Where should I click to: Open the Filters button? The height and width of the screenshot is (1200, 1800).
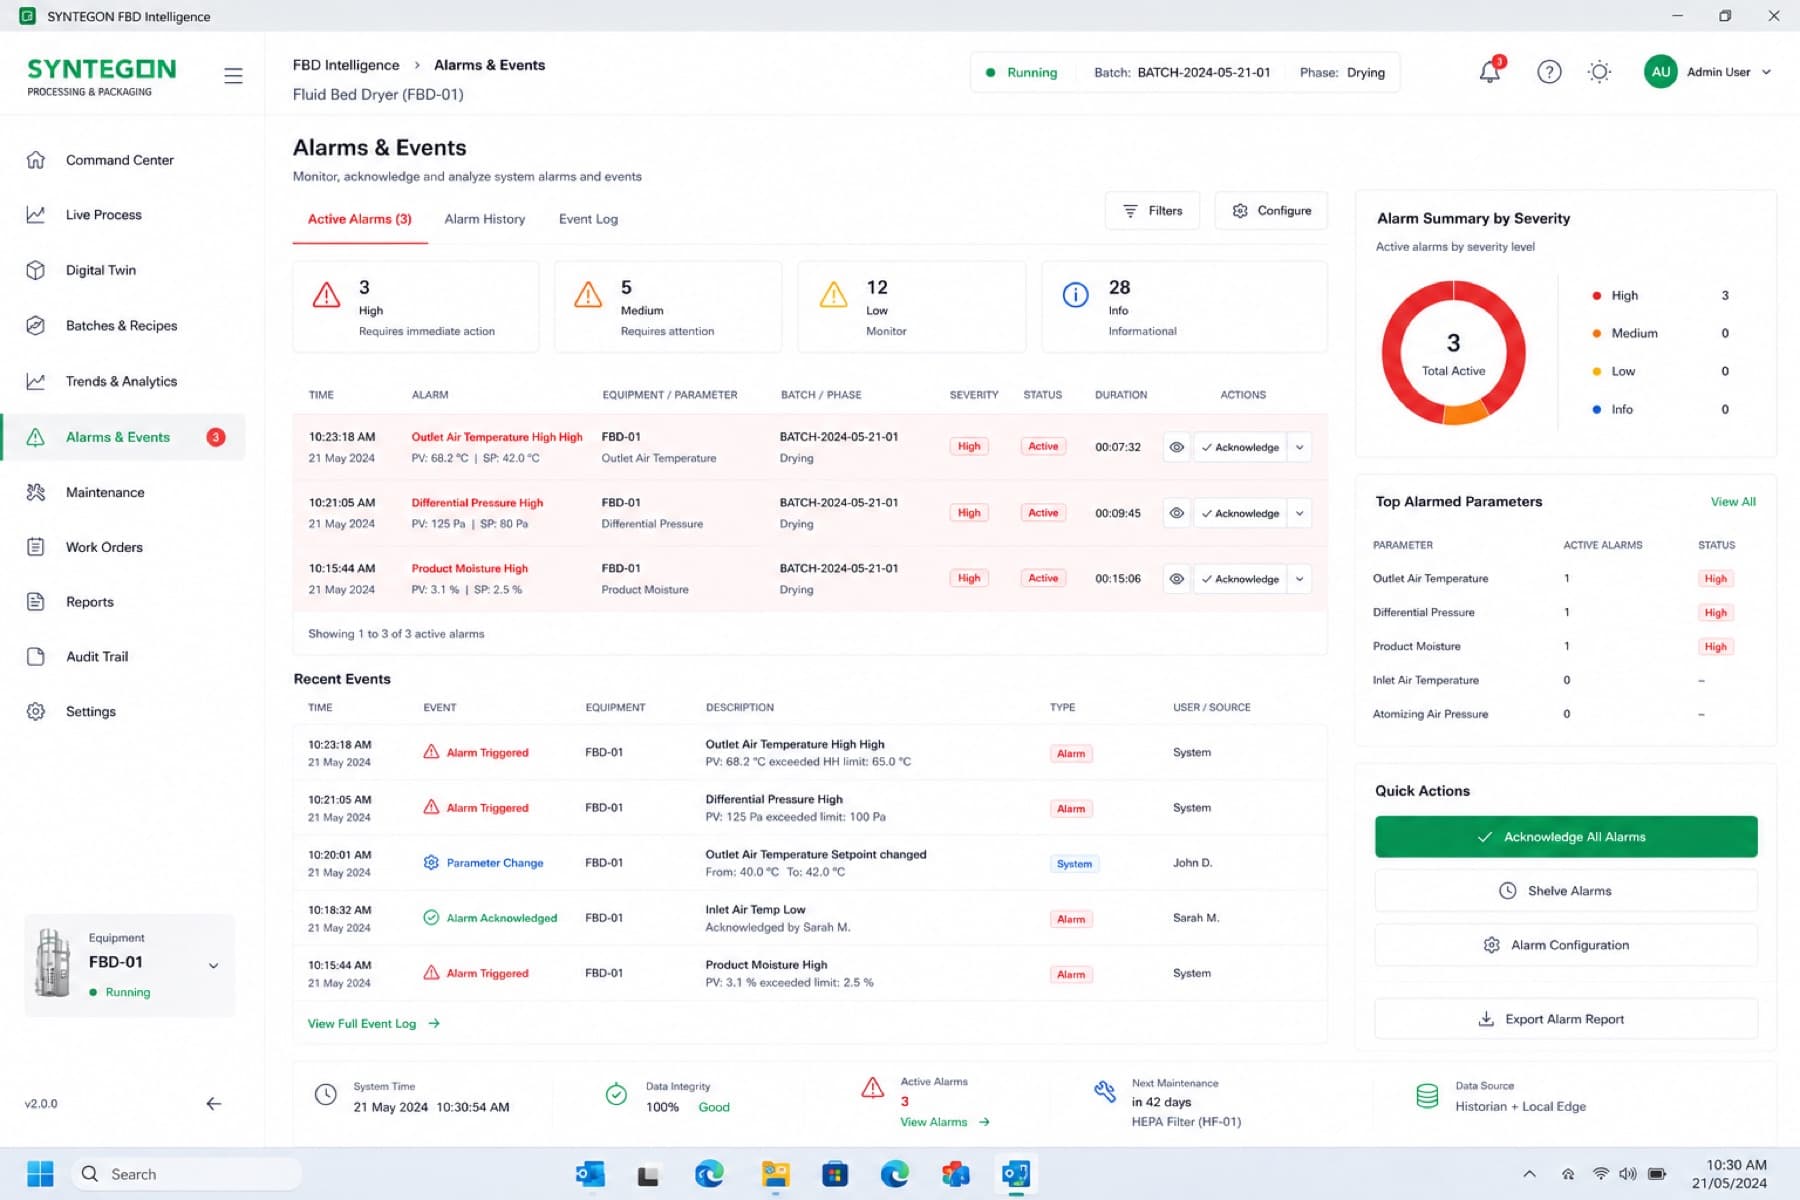(x=1152, y=211)
